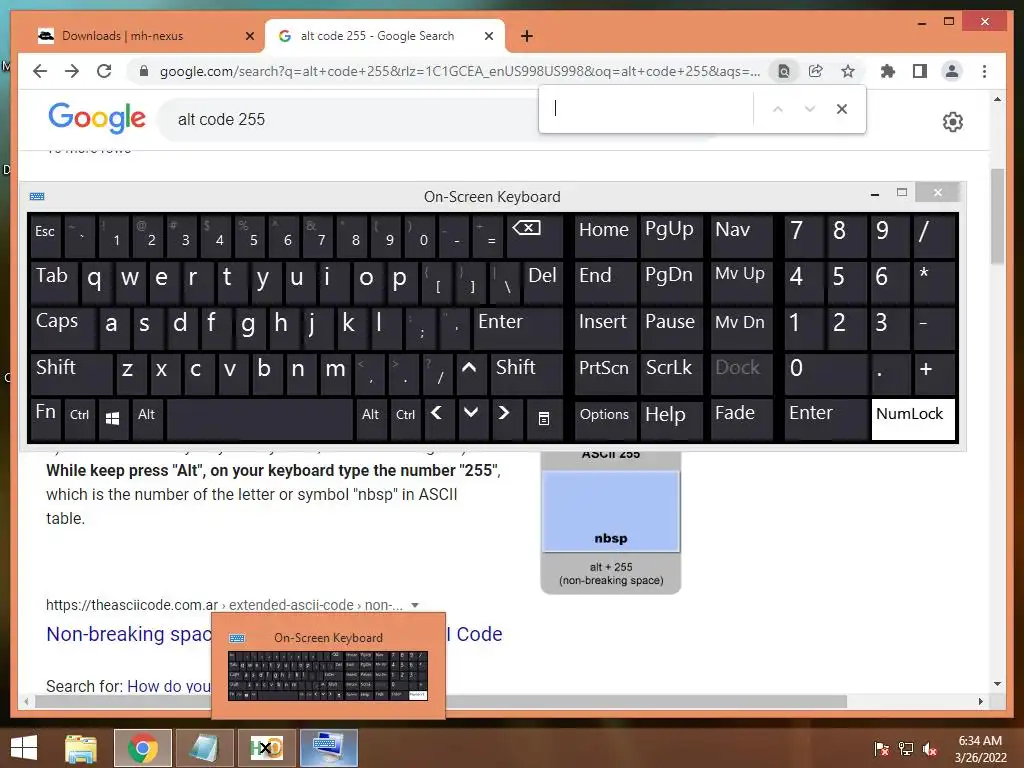
Task: Toggle the right Shift key
Action: point(526,373)
